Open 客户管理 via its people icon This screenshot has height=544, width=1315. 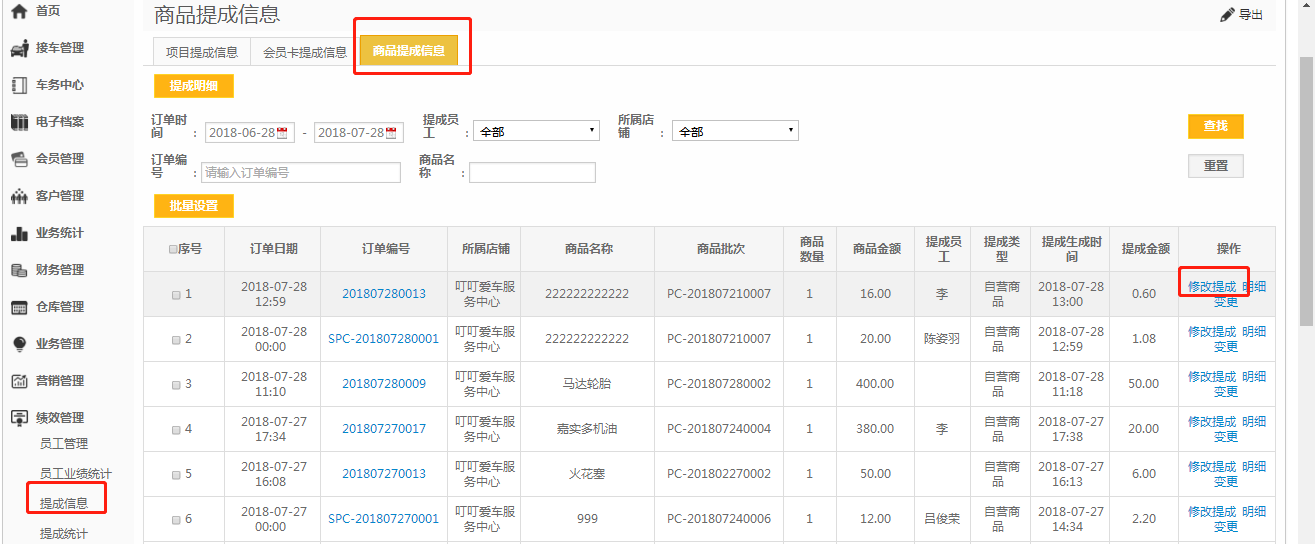point(18,196)
